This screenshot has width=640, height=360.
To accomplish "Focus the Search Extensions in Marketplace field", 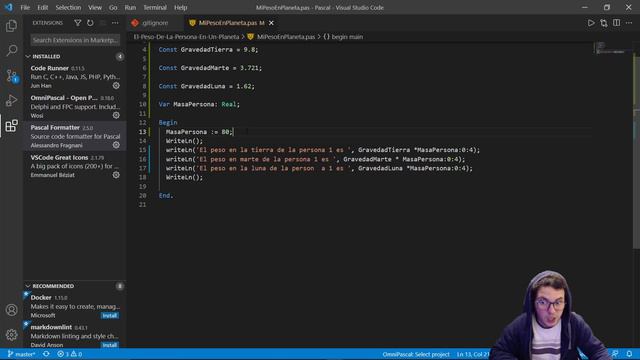I will point(75,40).
